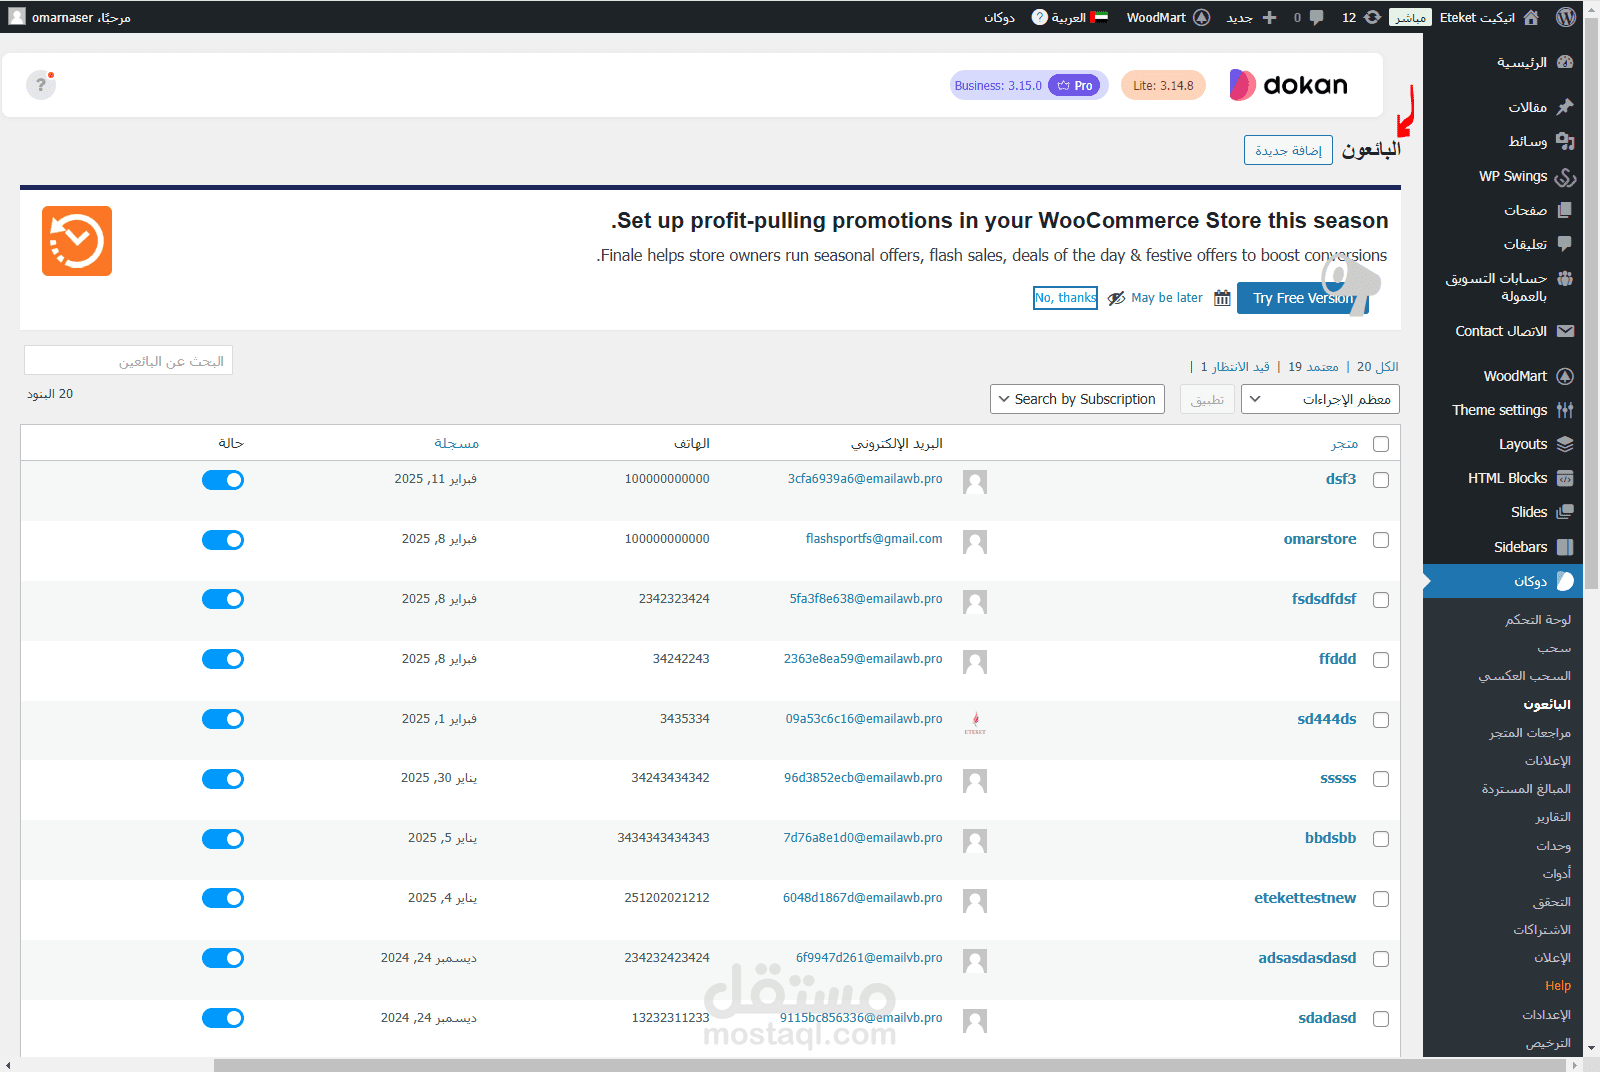Click the HTML Blocks sidebar icon
Viewport: 1600px width, 1072px height.
click(1565, 478)
